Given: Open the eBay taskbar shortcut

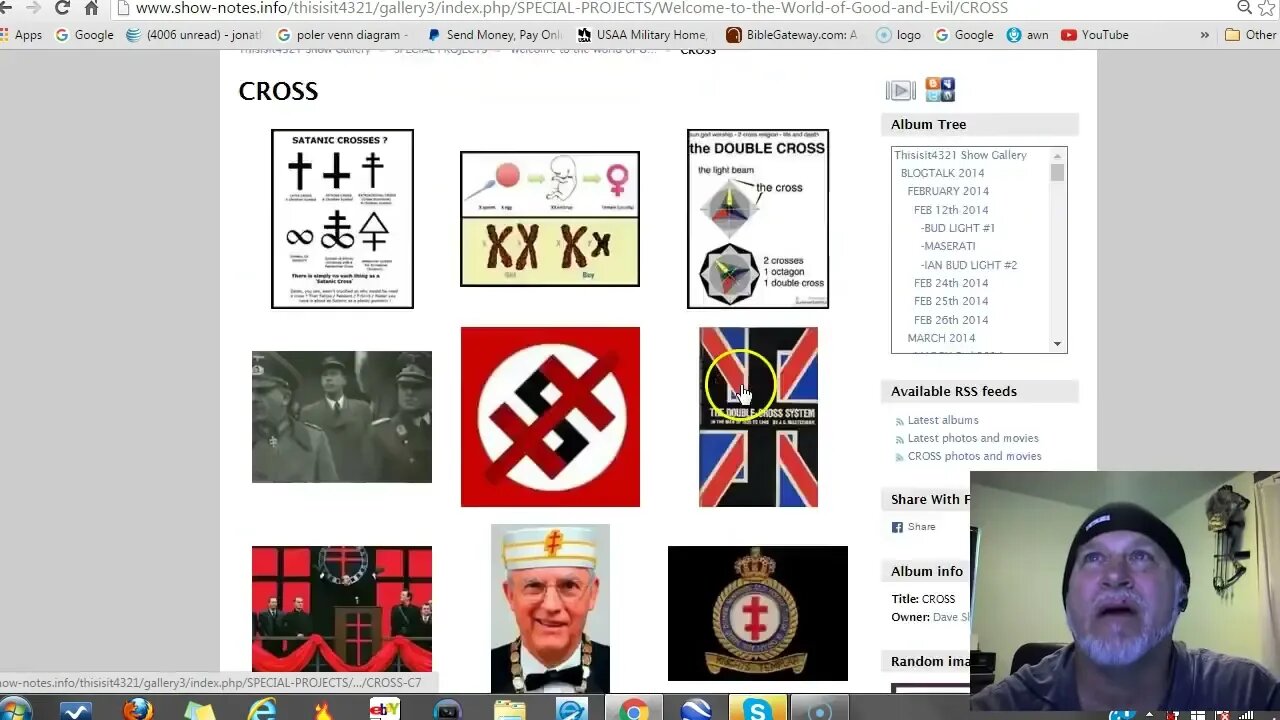Looking at the screenshot, I should click(x=385, y=711).
